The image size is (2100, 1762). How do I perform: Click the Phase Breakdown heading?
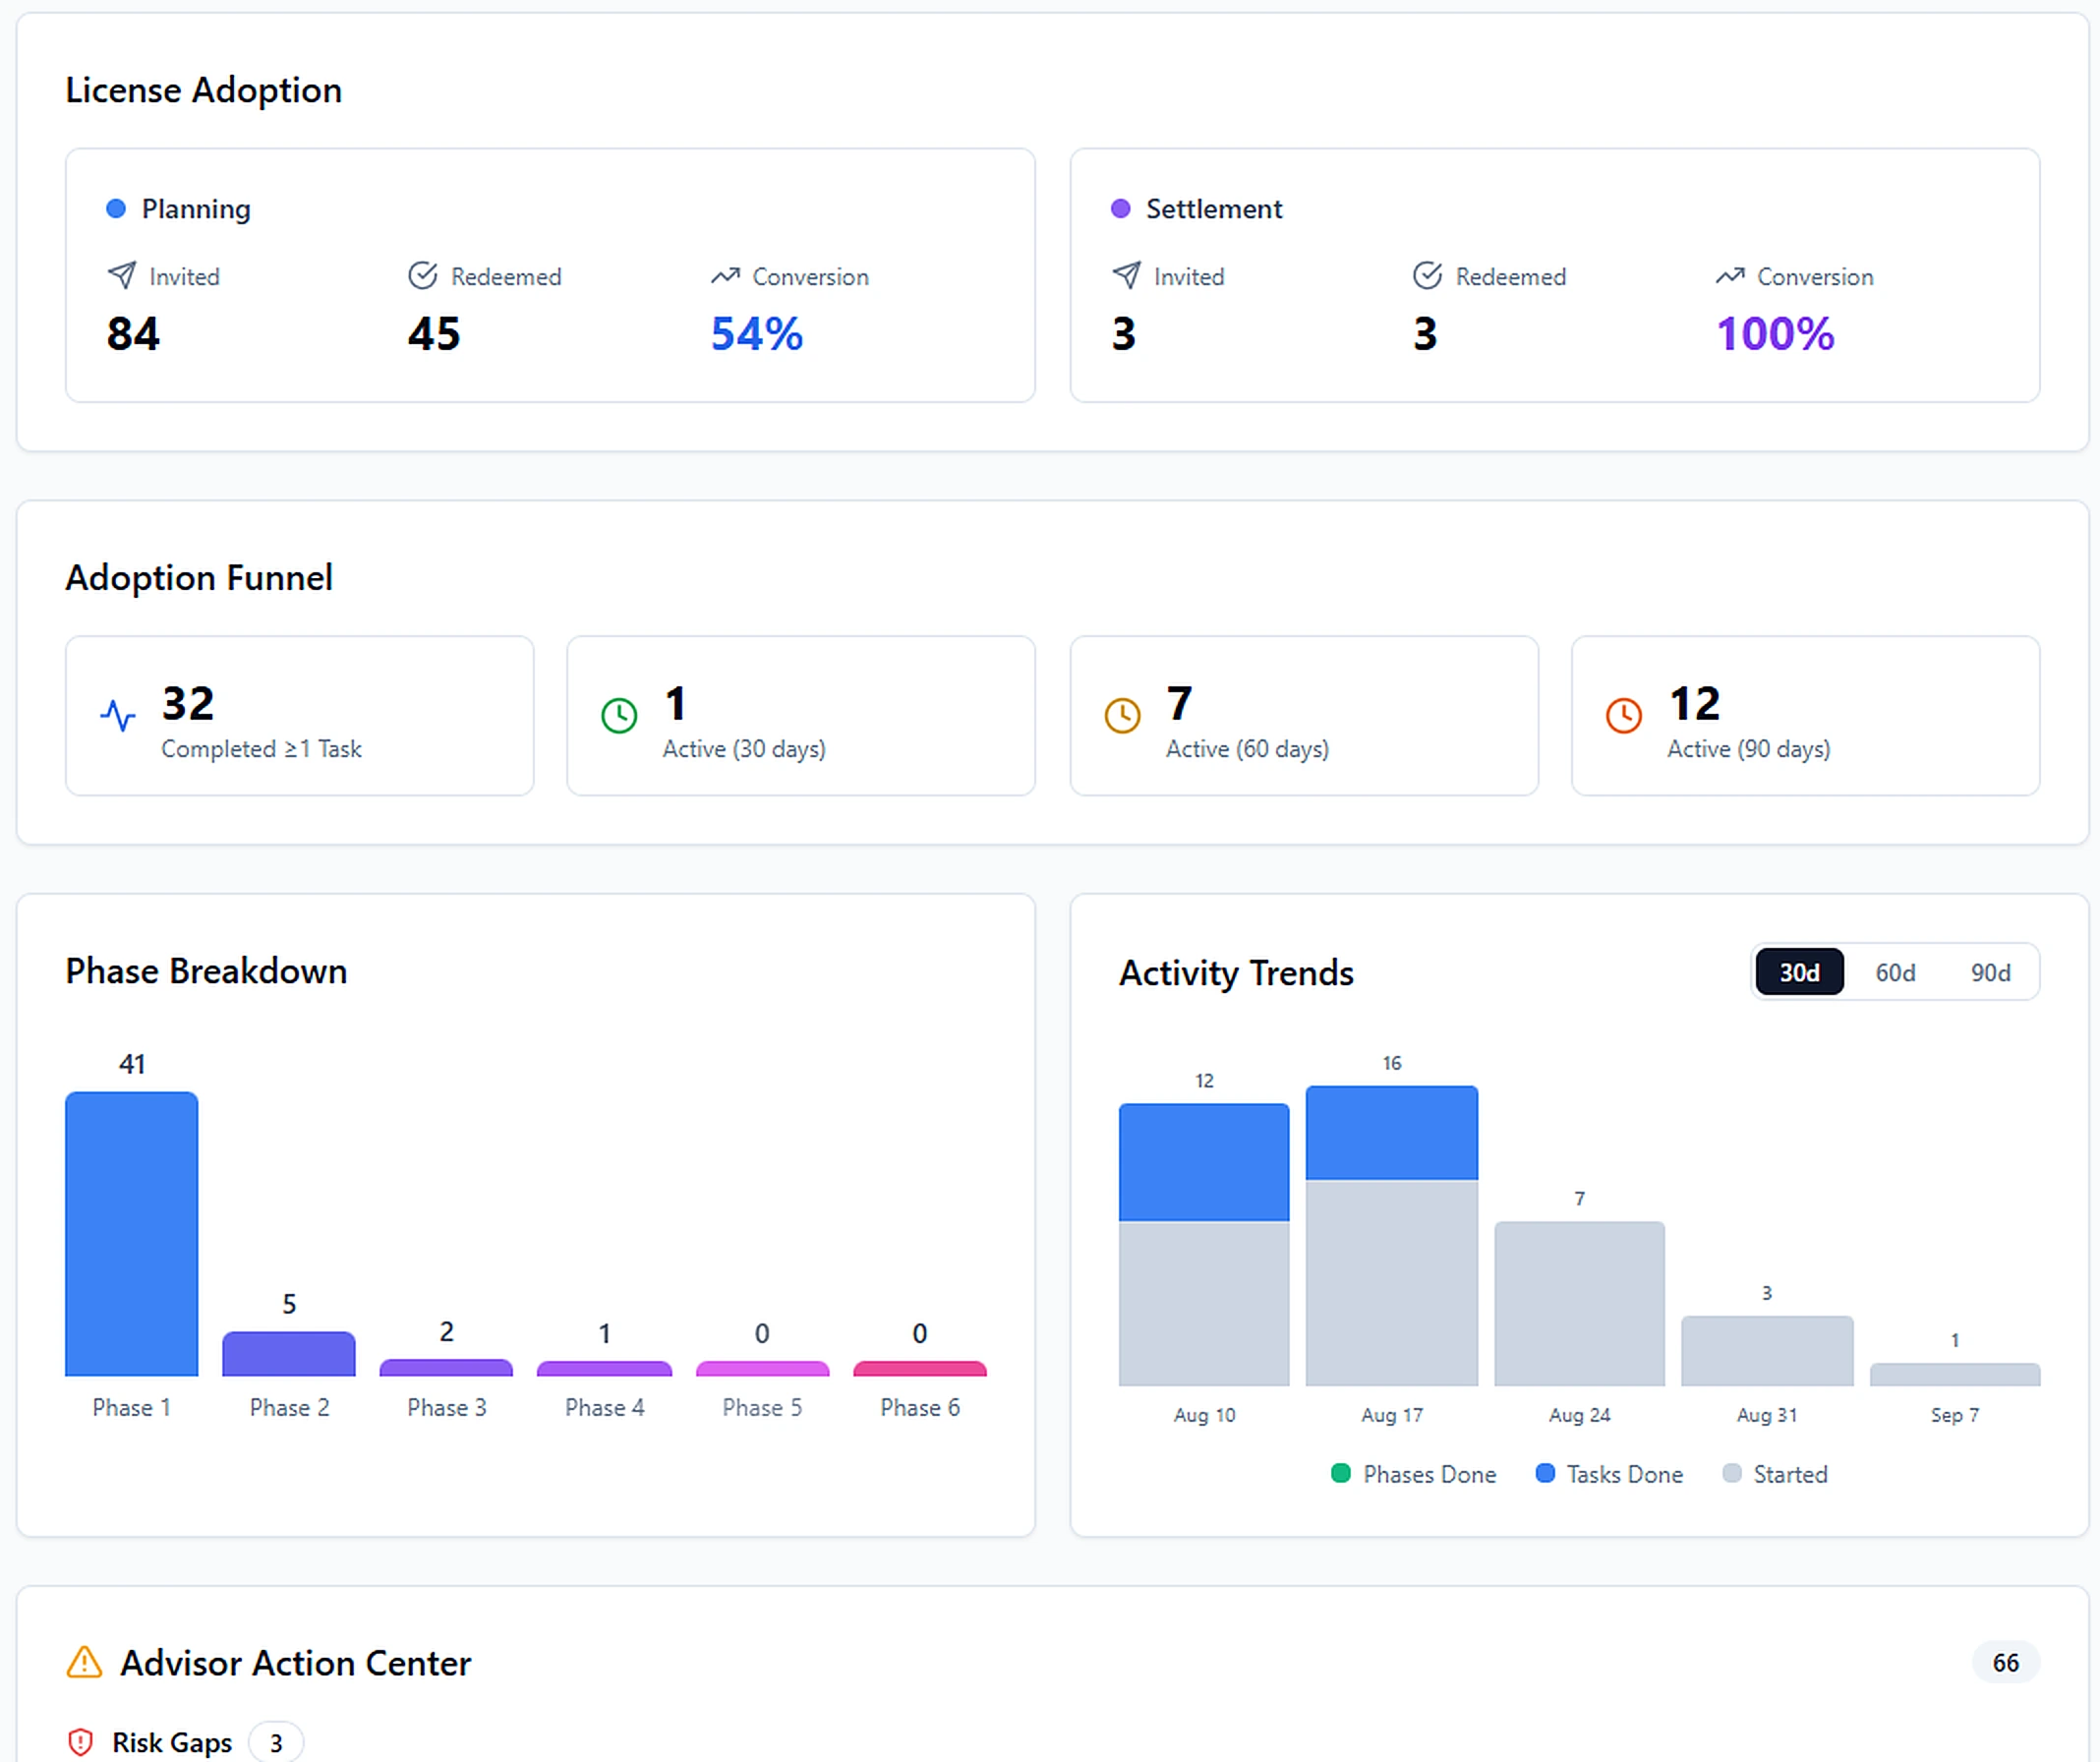[206, 970]
